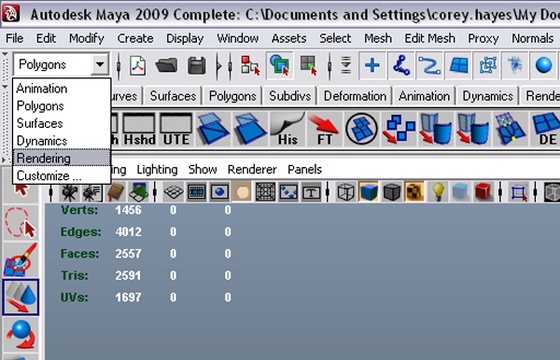The width and height of the screenshot is (560, 360).
Task: Click the Hshd shelf button
Action: pos(139,129)
